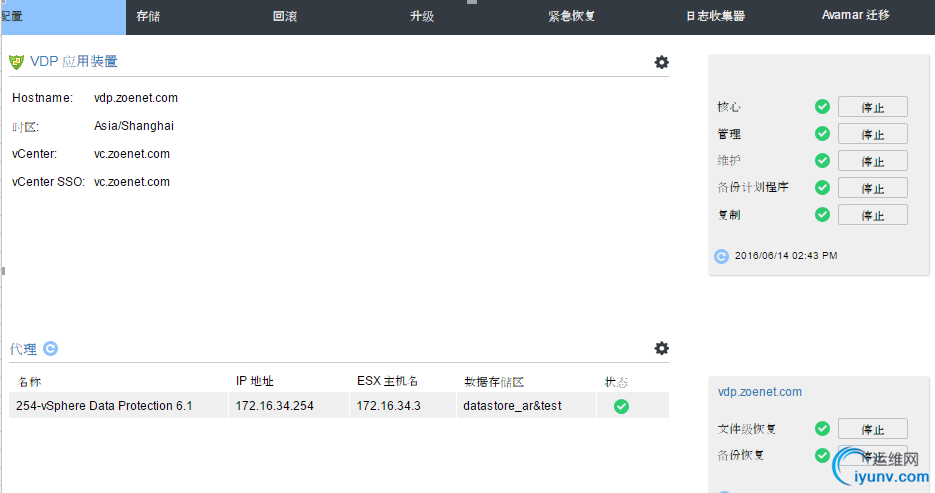The image size is (935, 493).
Task: Open the vdp.zoenet.com proxy link
Action: 760,392
